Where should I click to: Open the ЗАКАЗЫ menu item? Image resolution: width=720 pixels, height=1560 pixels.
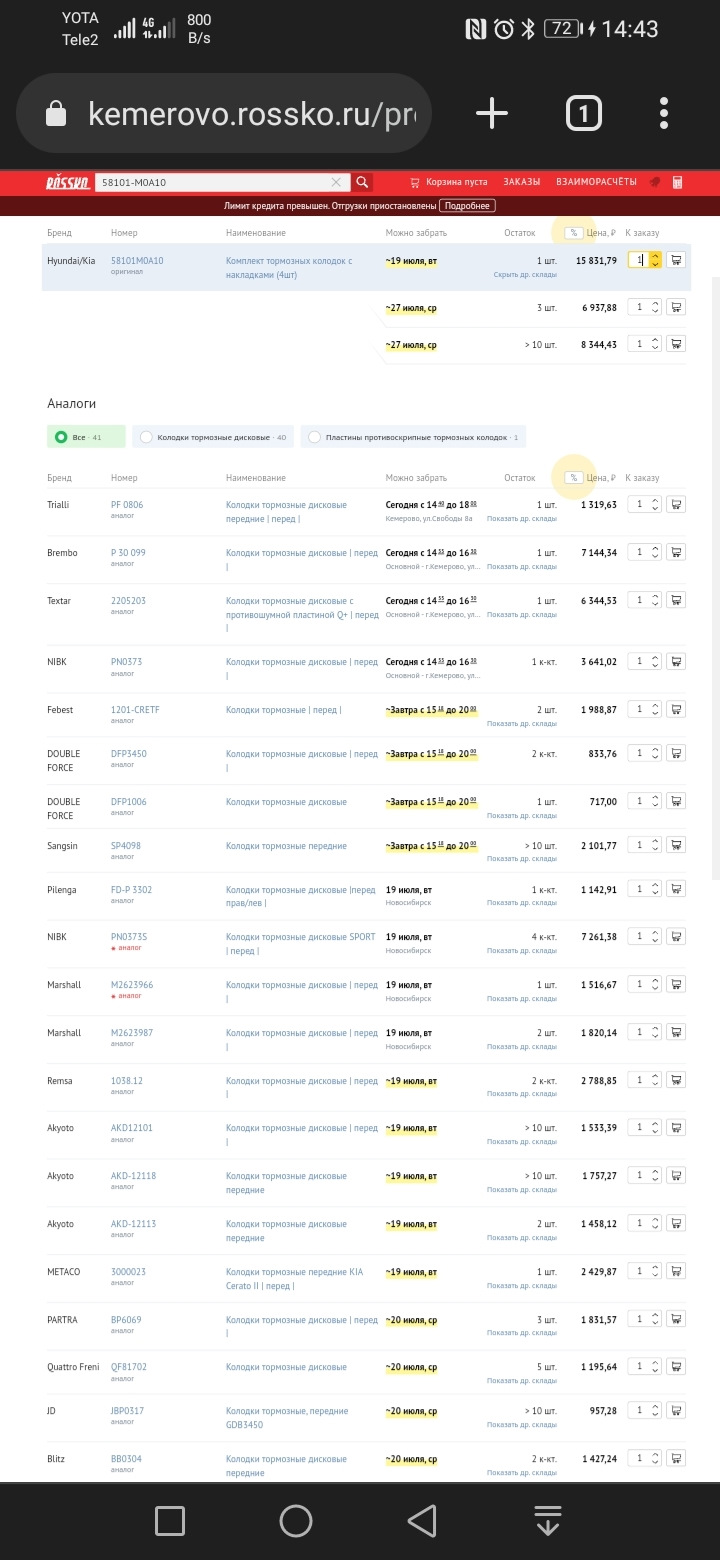(x=522, y=182)
